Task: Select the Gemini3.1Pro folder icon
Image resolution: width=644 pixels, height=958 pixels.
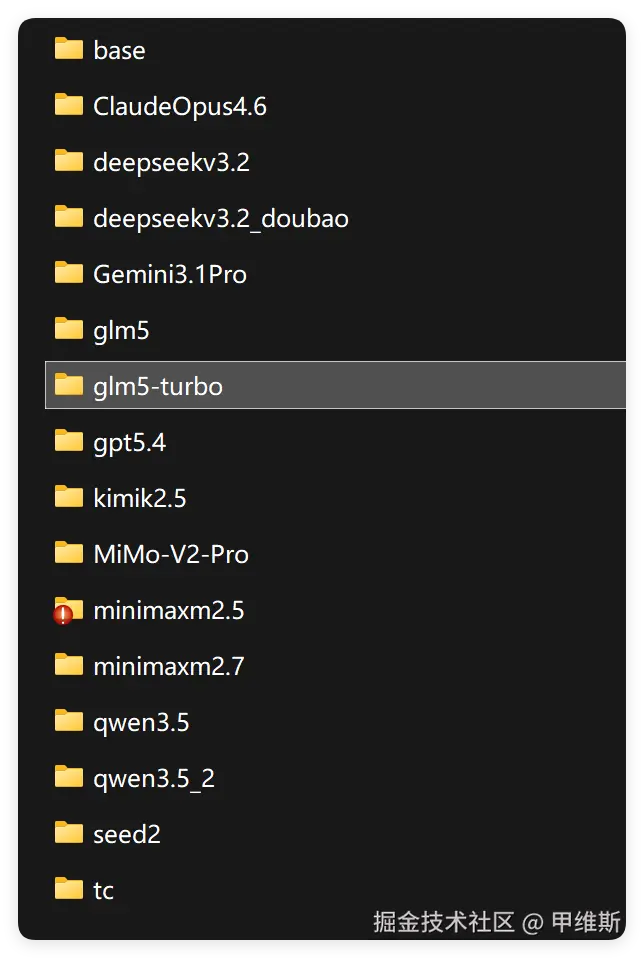Action: coord(68,273)
